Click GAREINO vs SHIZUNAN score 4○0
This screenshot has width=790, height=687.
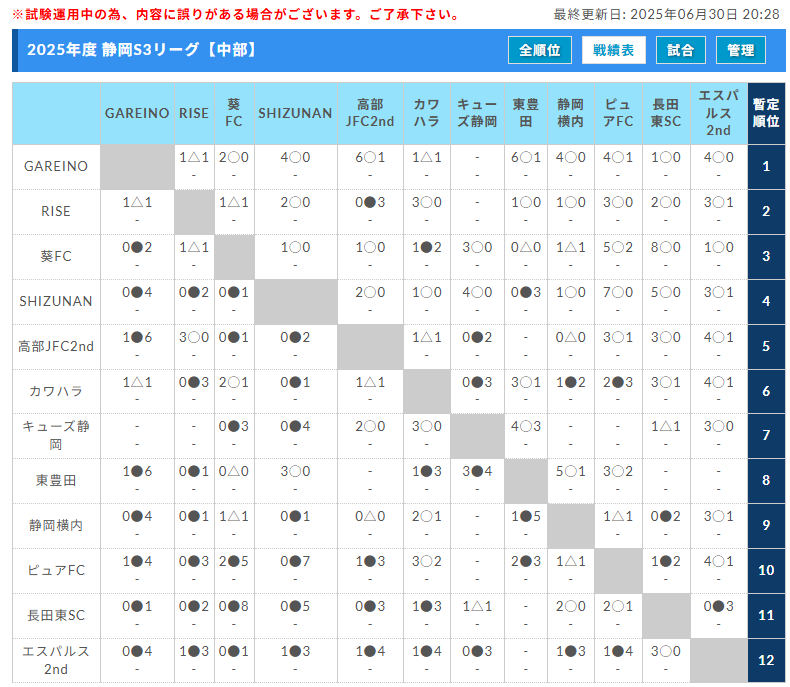[295, 158]
